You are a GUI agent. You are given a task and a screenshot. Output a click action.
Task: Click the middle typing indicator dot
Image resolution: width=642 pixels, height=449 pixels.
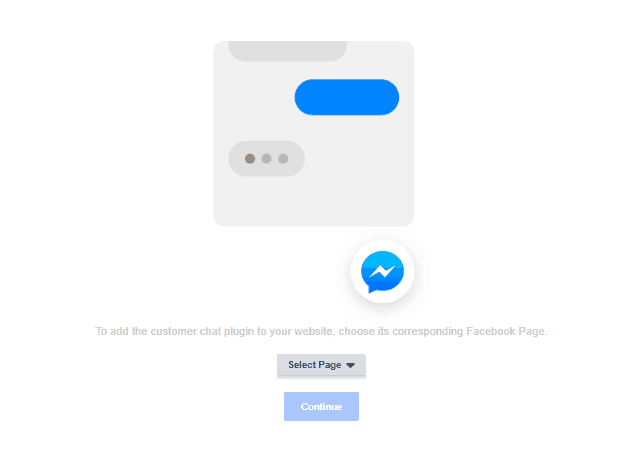pos(267,158)
